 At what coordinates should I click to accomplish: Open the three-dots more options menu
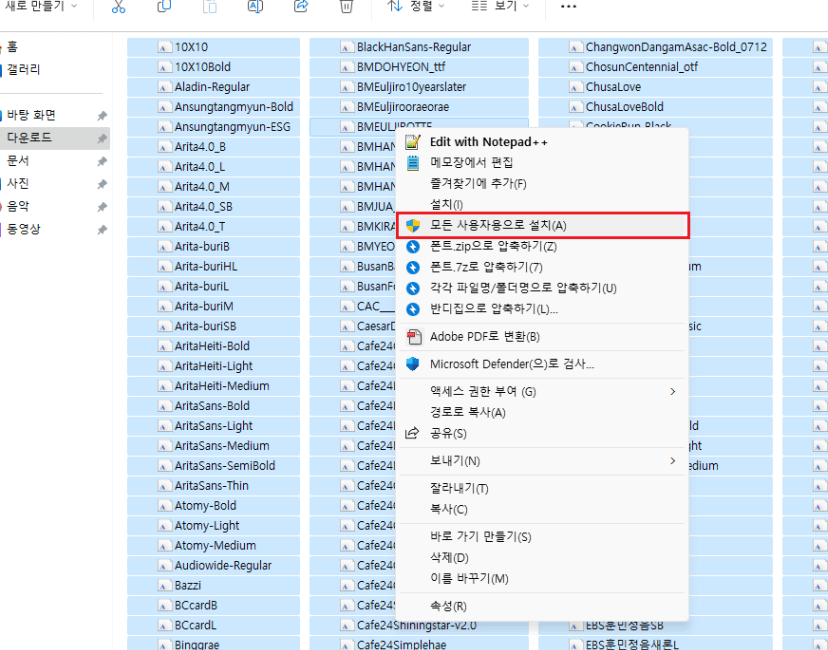click(x=568, y=6)
